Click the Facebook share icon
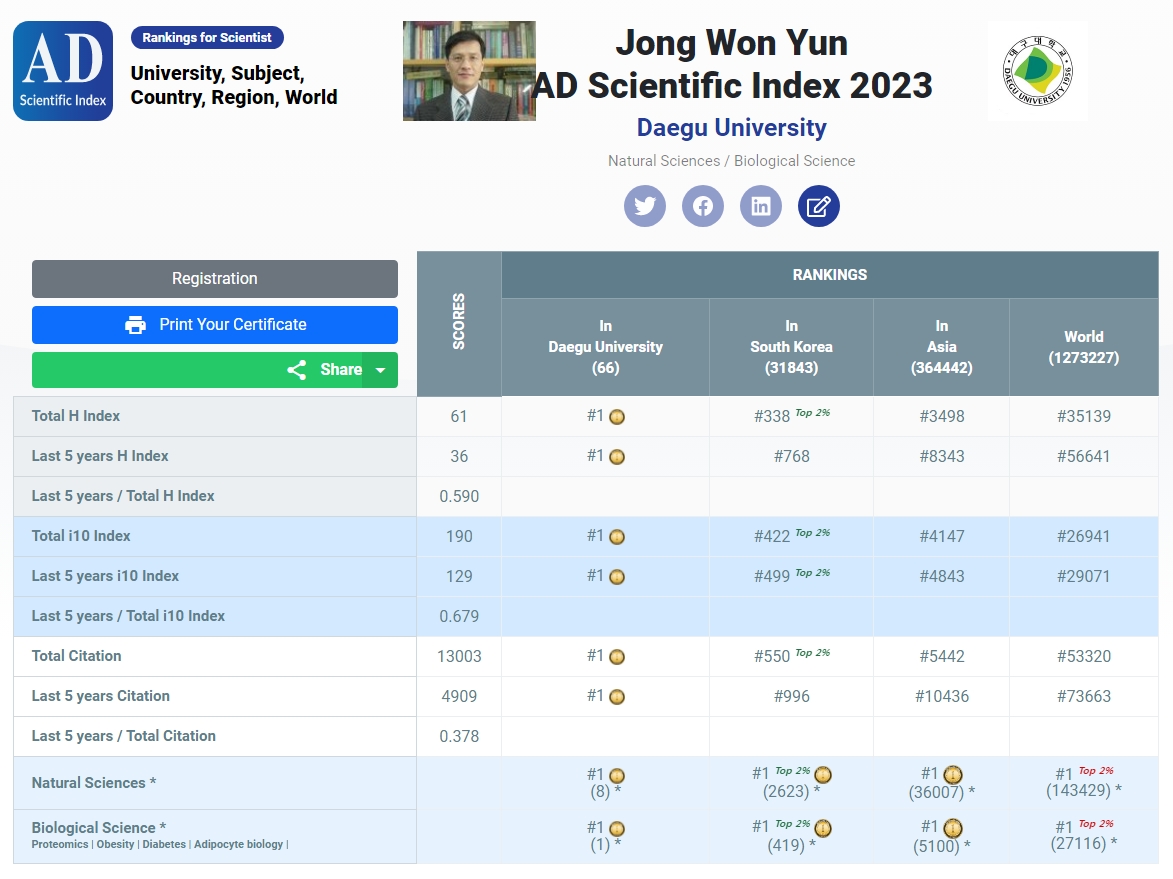Screen dimensions: 1173x879 point(703,206)
